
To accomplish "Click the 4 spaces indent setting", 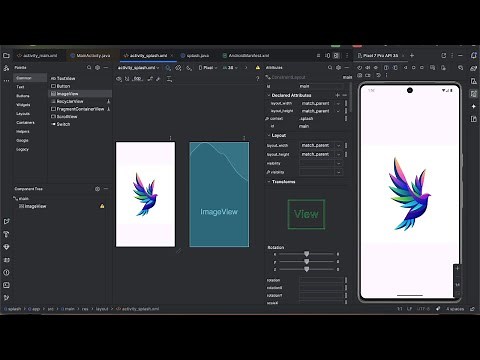I will pos(455,309).
